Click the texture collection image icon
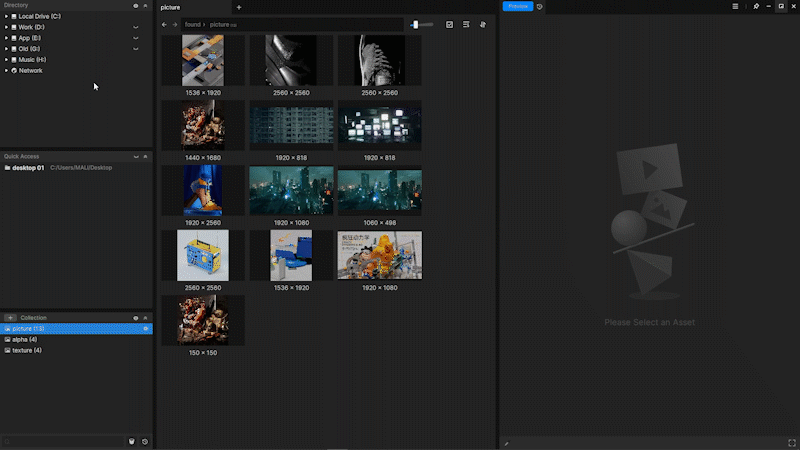 click(x=7, y=350)
